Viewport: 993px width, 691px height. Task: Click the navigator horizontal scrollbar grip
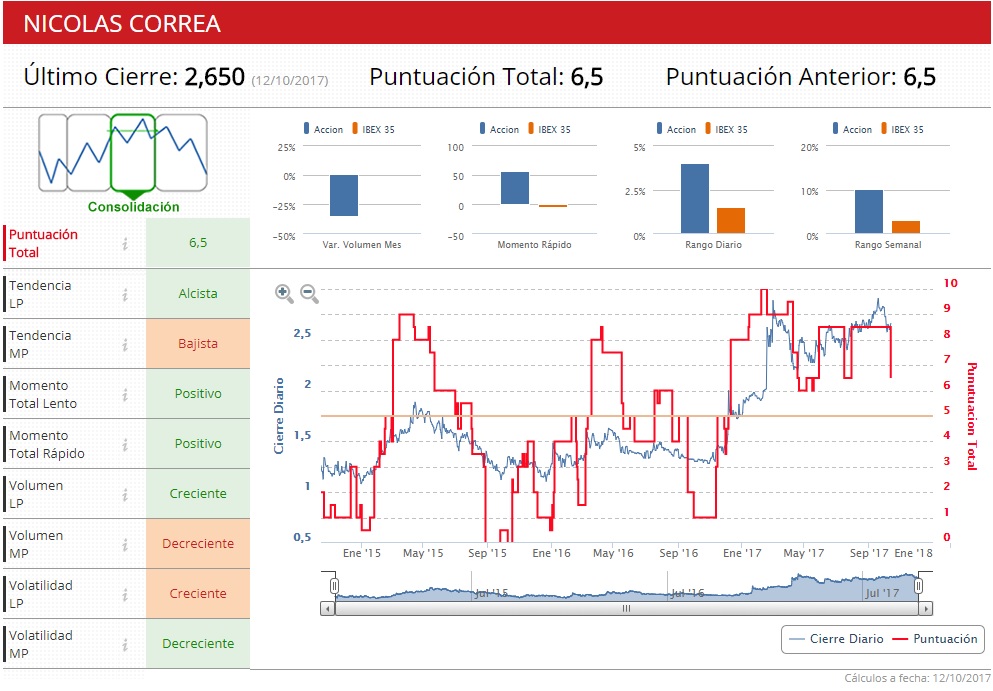(626, 609)
